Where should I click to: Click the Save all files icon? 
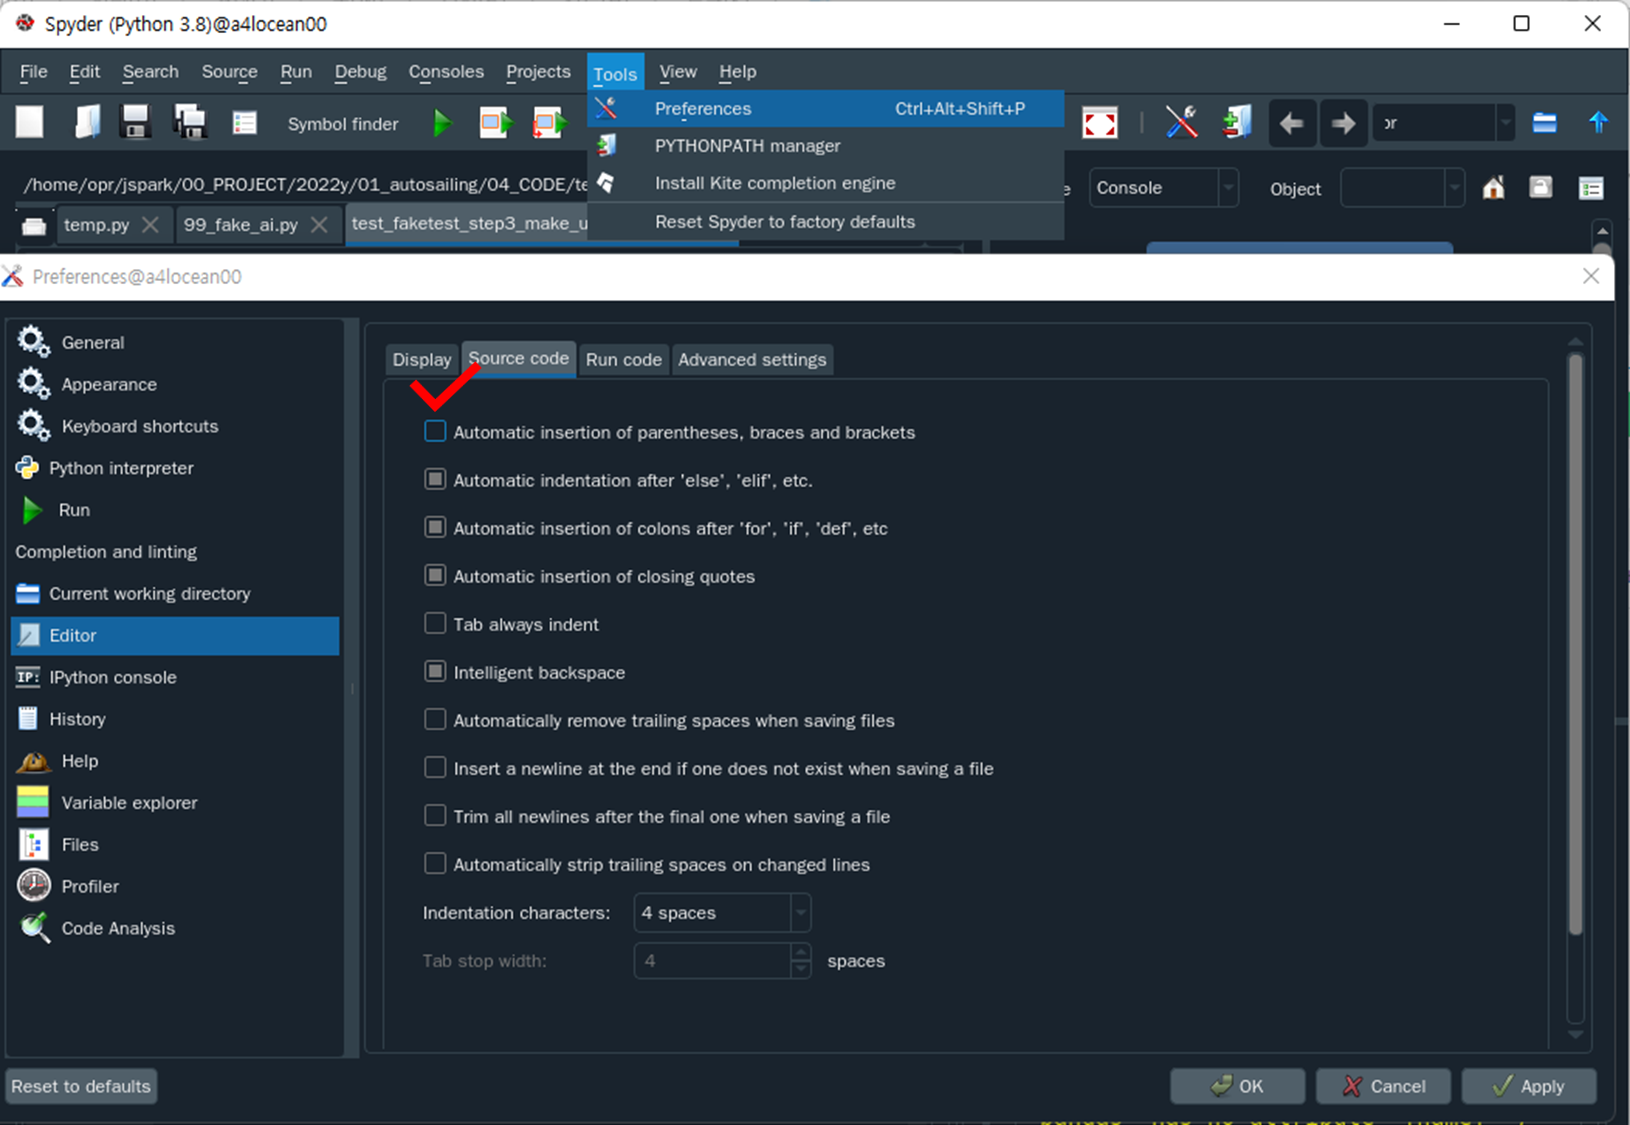click(x=189, y=123)
